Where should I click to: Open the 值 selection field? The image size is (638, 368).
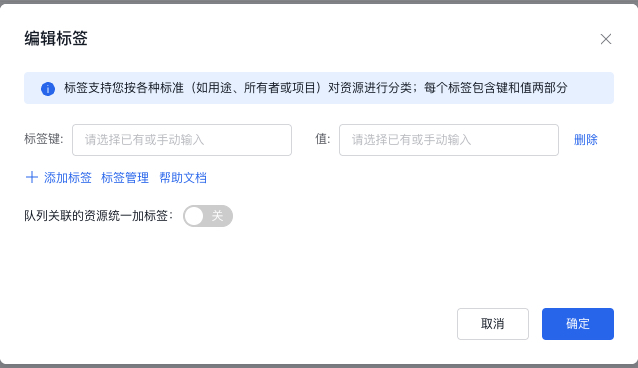coord(449,140)
